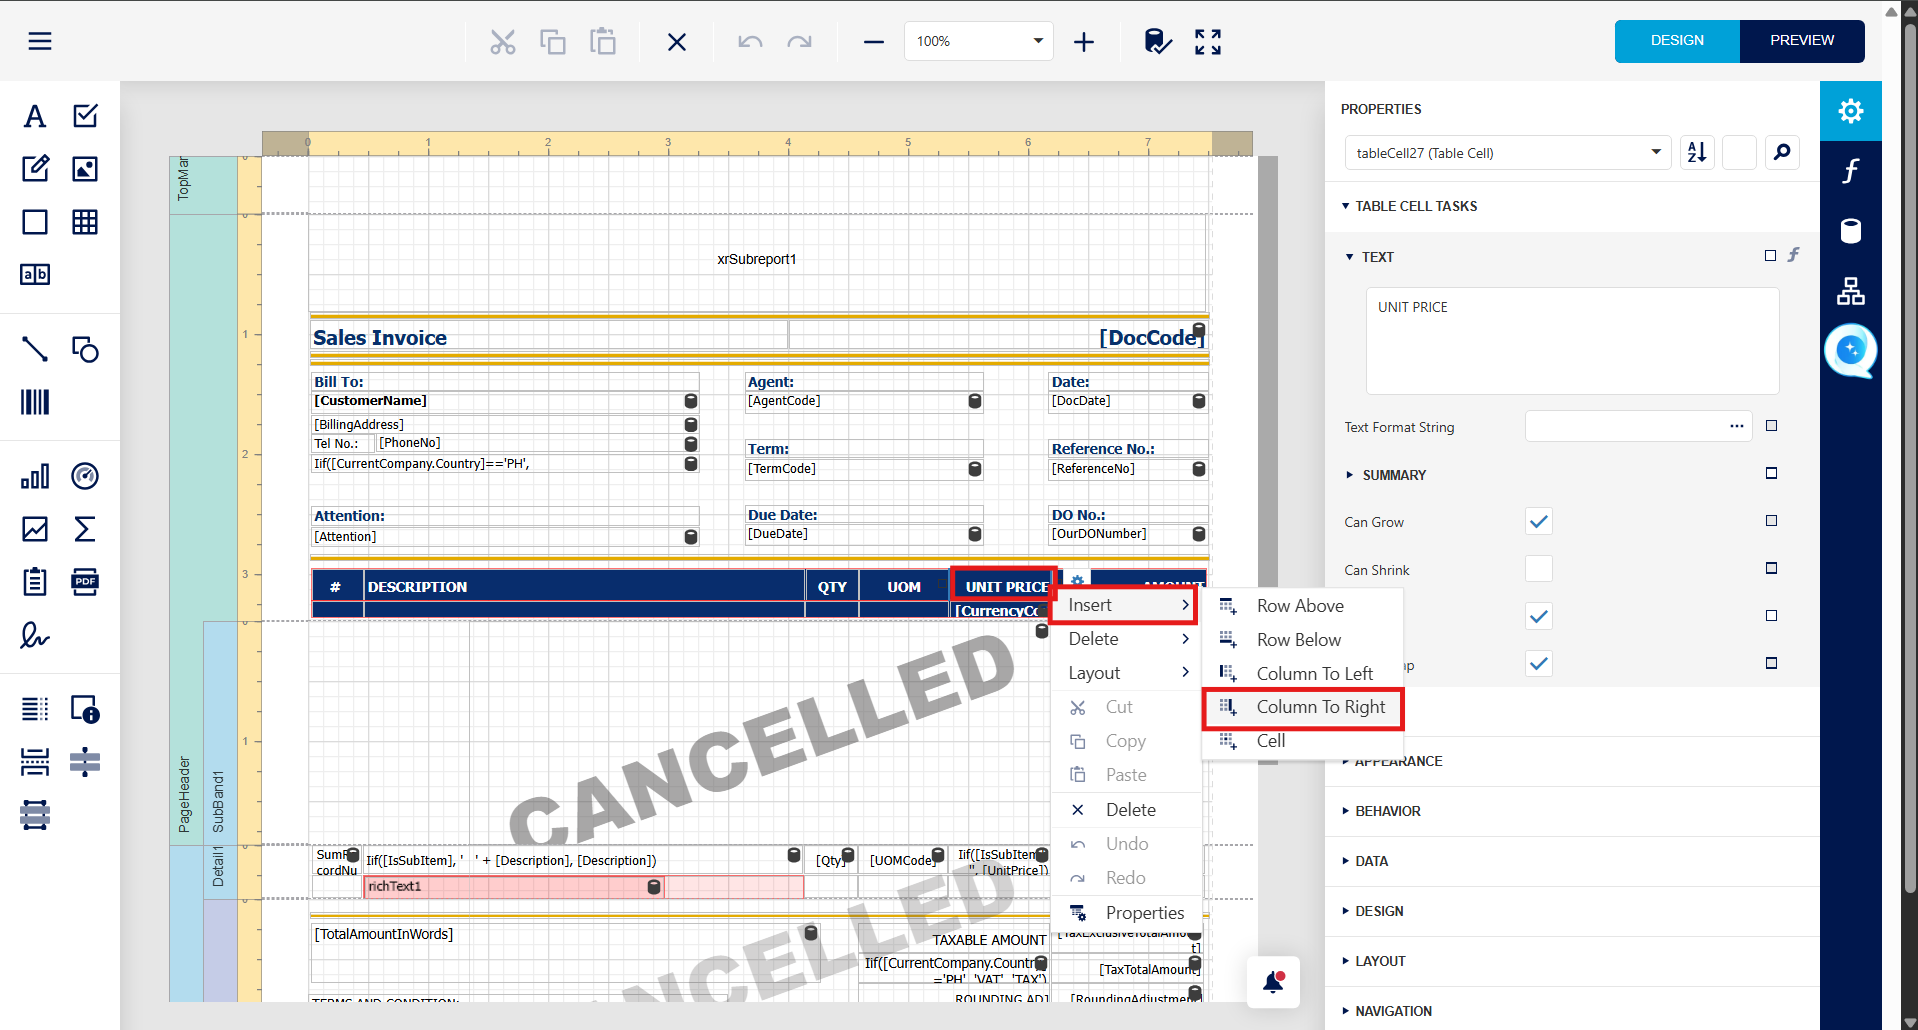Screen dimensions: 1918x1030
Task: Click the property marker square beside TEXT
Action: click(x=1770, y=256)
